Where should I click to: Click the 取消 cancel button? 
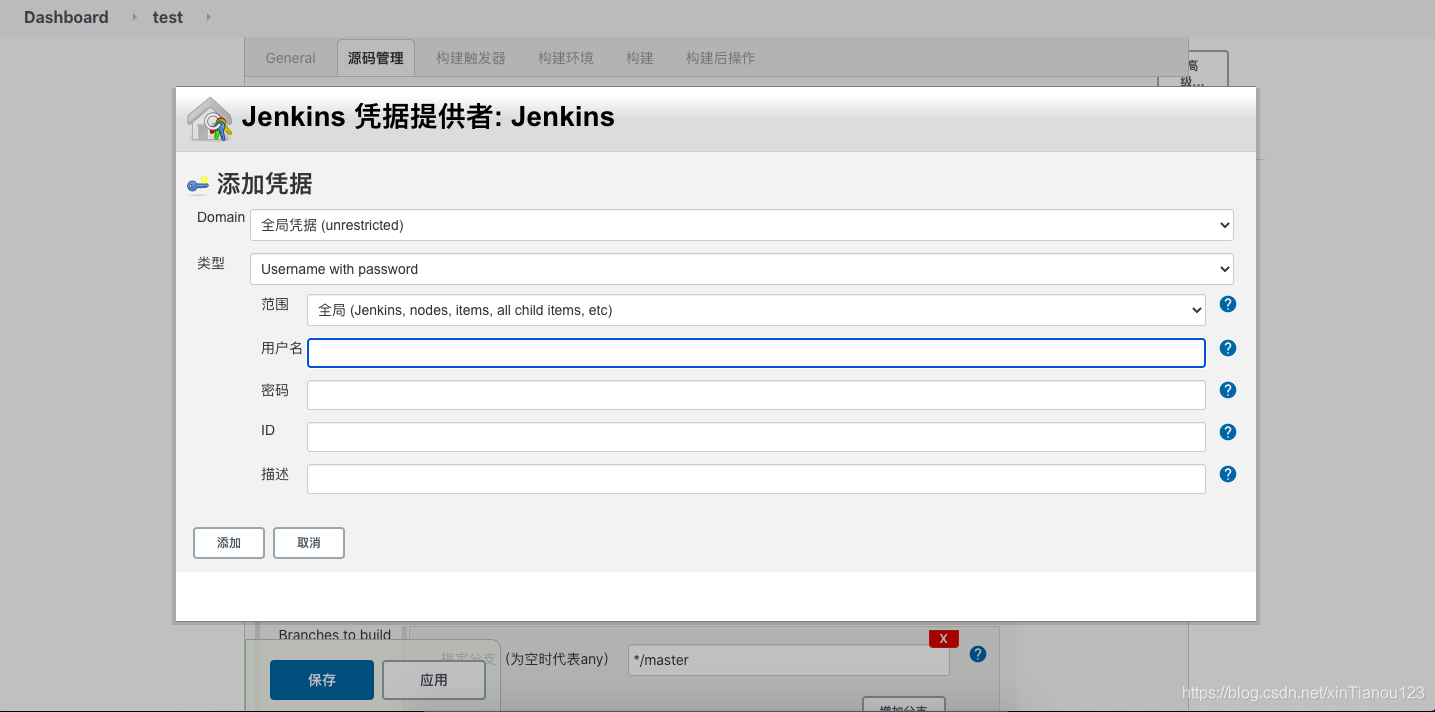click(309, 543)
